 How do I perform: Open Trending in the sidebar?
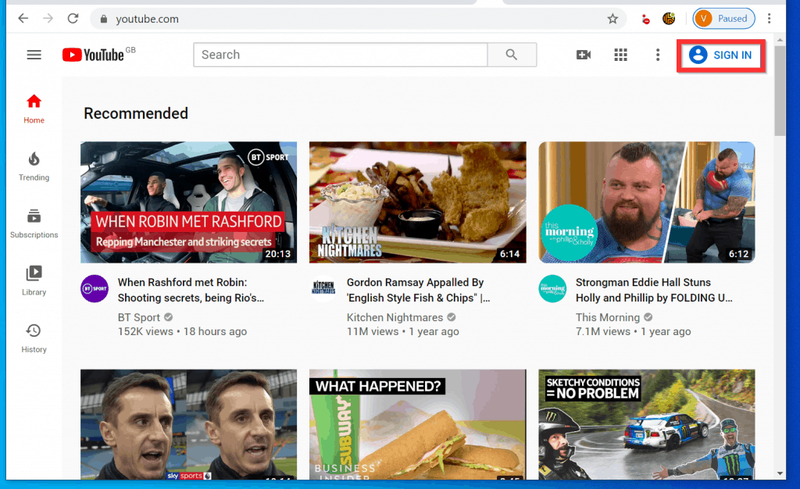coord(34,166)
